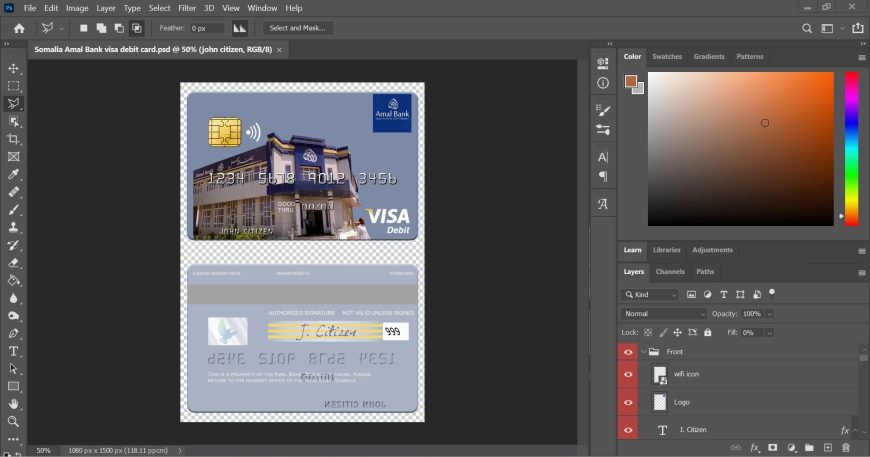Hide the J. Citizen text layer
Image resolution: width=870 pixels, height=457 pixels.
pyautogui.click(x=628, y=430)
